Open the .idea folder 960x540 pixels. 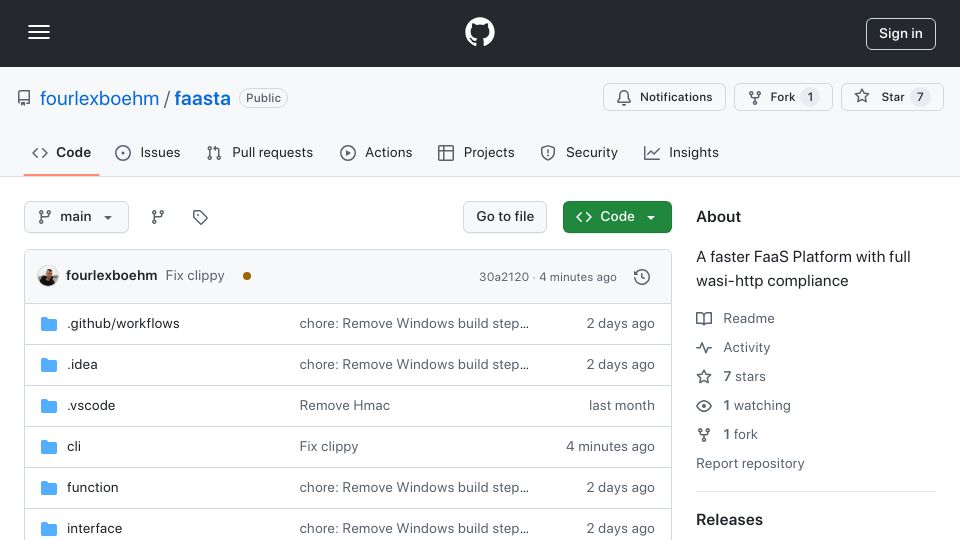click(82, 364)
